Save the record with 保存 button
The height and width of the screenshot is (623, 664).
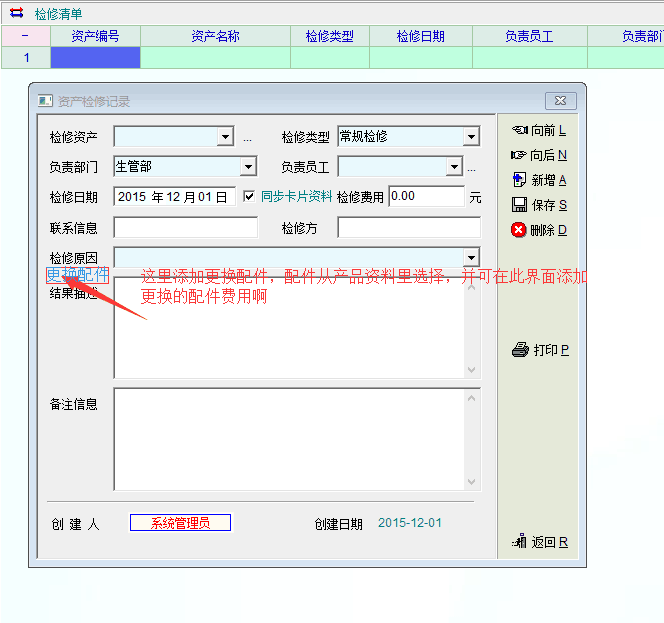[x=538, y=205]
